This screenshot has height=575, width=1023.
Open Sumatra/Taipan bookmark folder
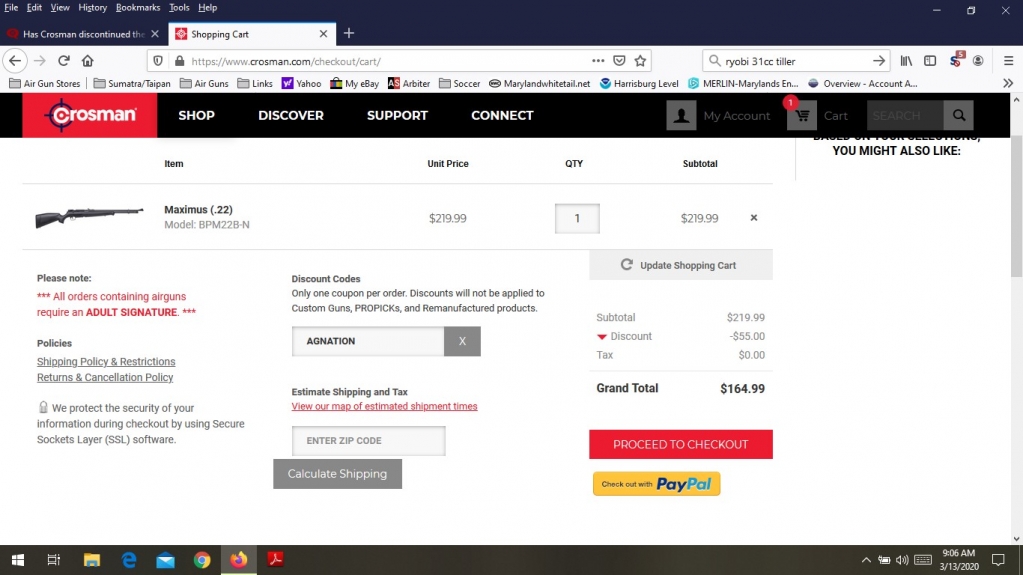pos(132,84)
